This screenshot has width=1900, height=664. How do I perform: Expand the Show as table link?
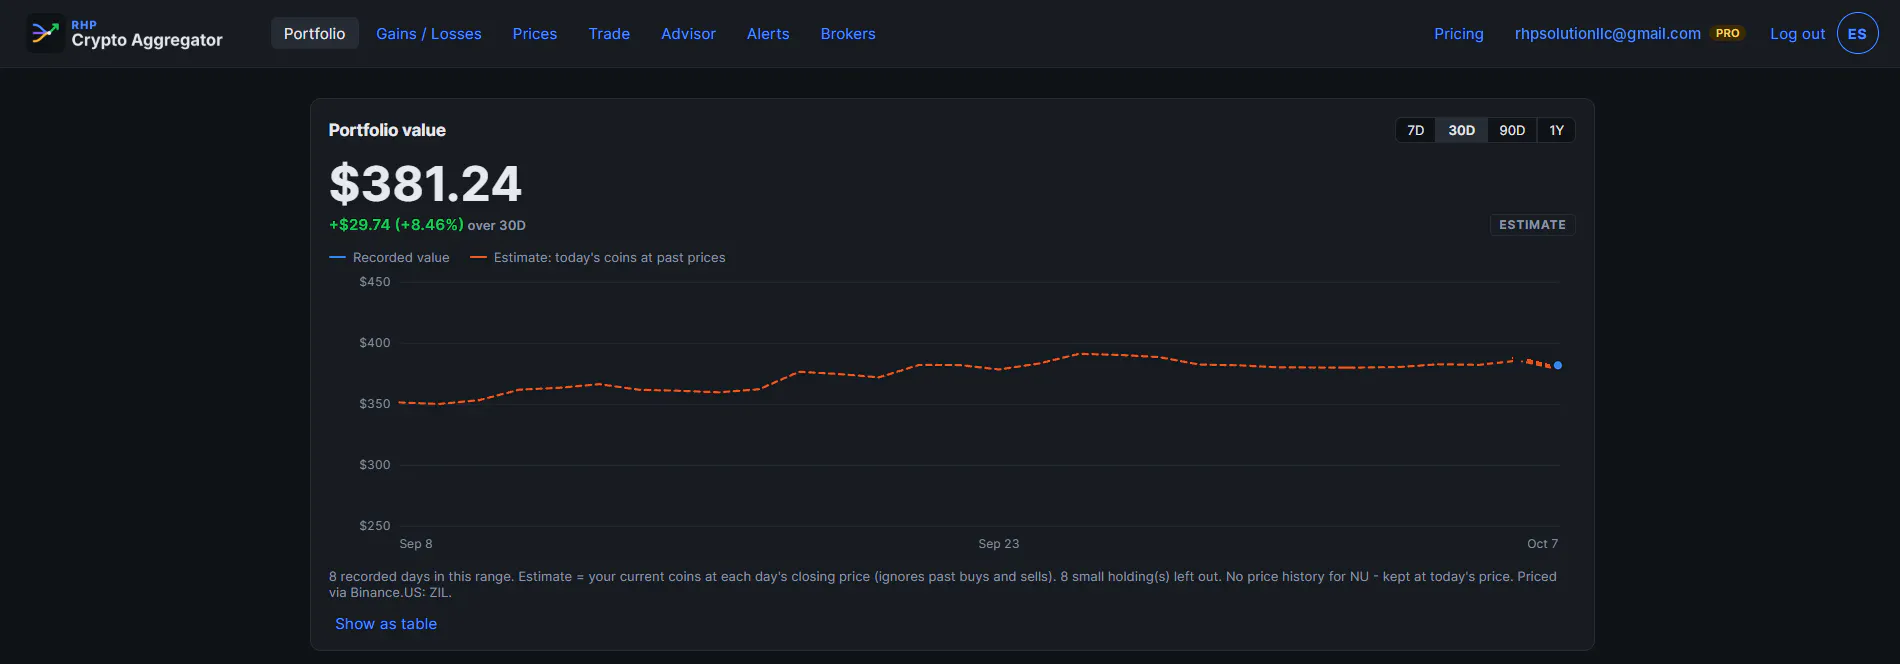click(x=386, y=623)
